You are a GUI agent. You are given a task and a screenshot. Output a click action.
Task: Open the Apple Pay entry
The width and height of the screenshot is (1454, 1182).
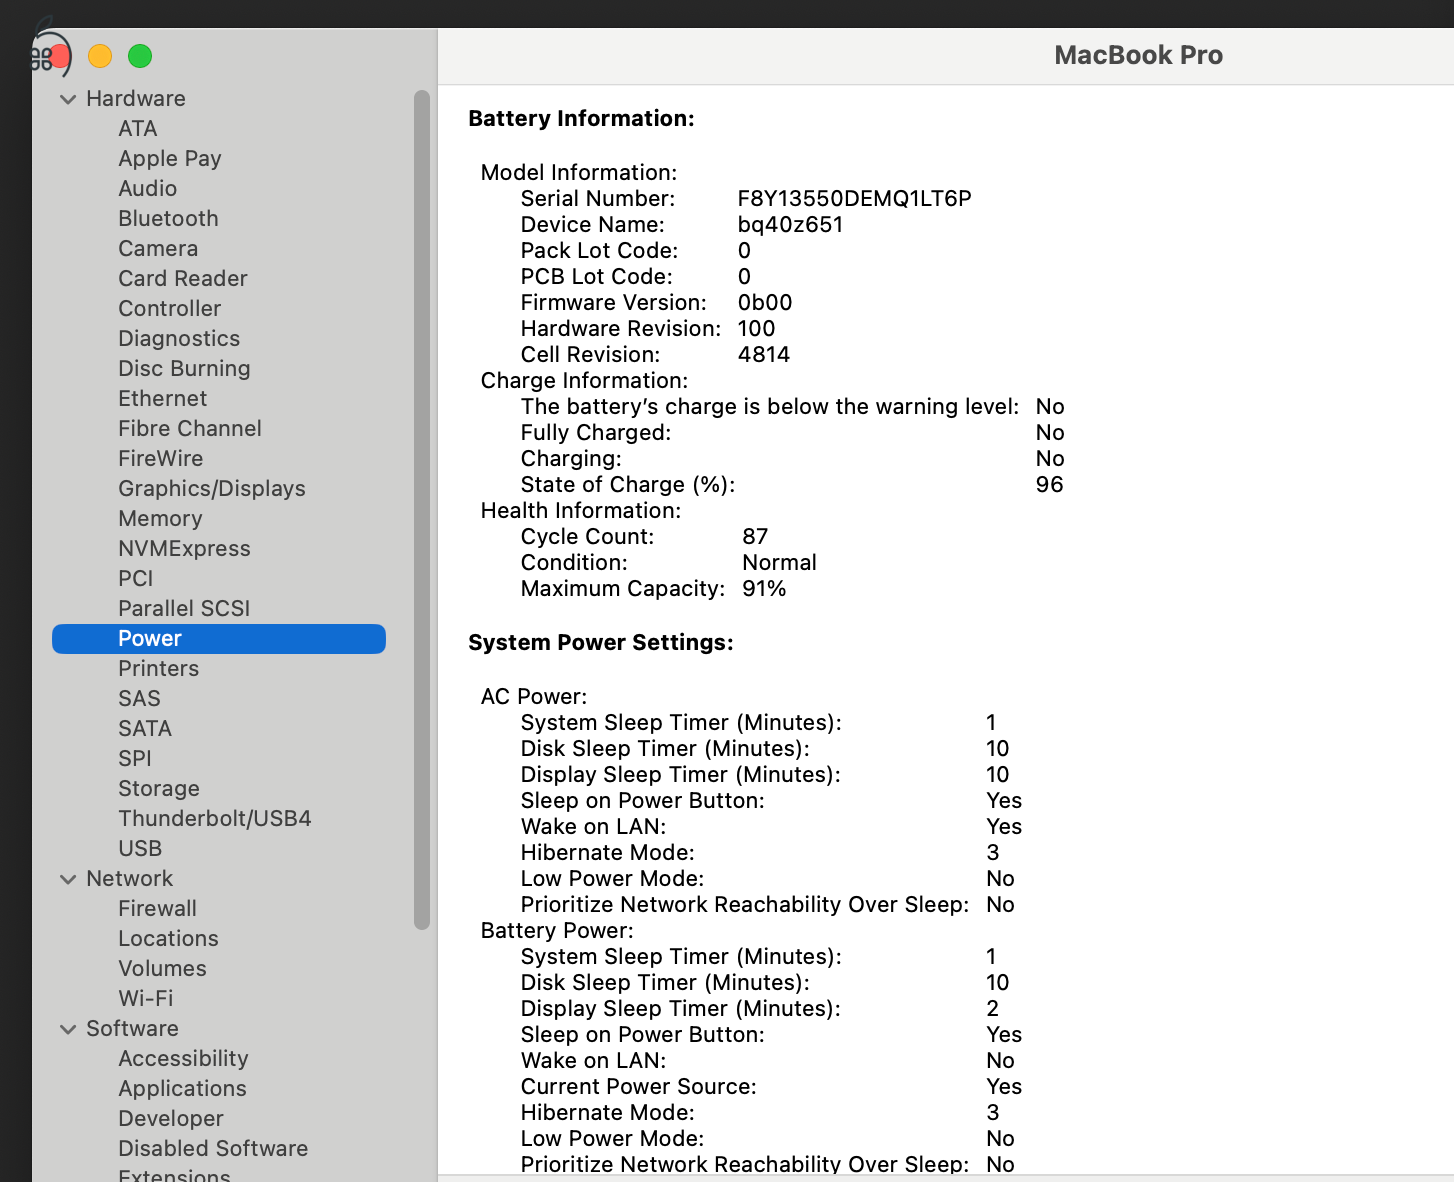[x=170, y=159]
